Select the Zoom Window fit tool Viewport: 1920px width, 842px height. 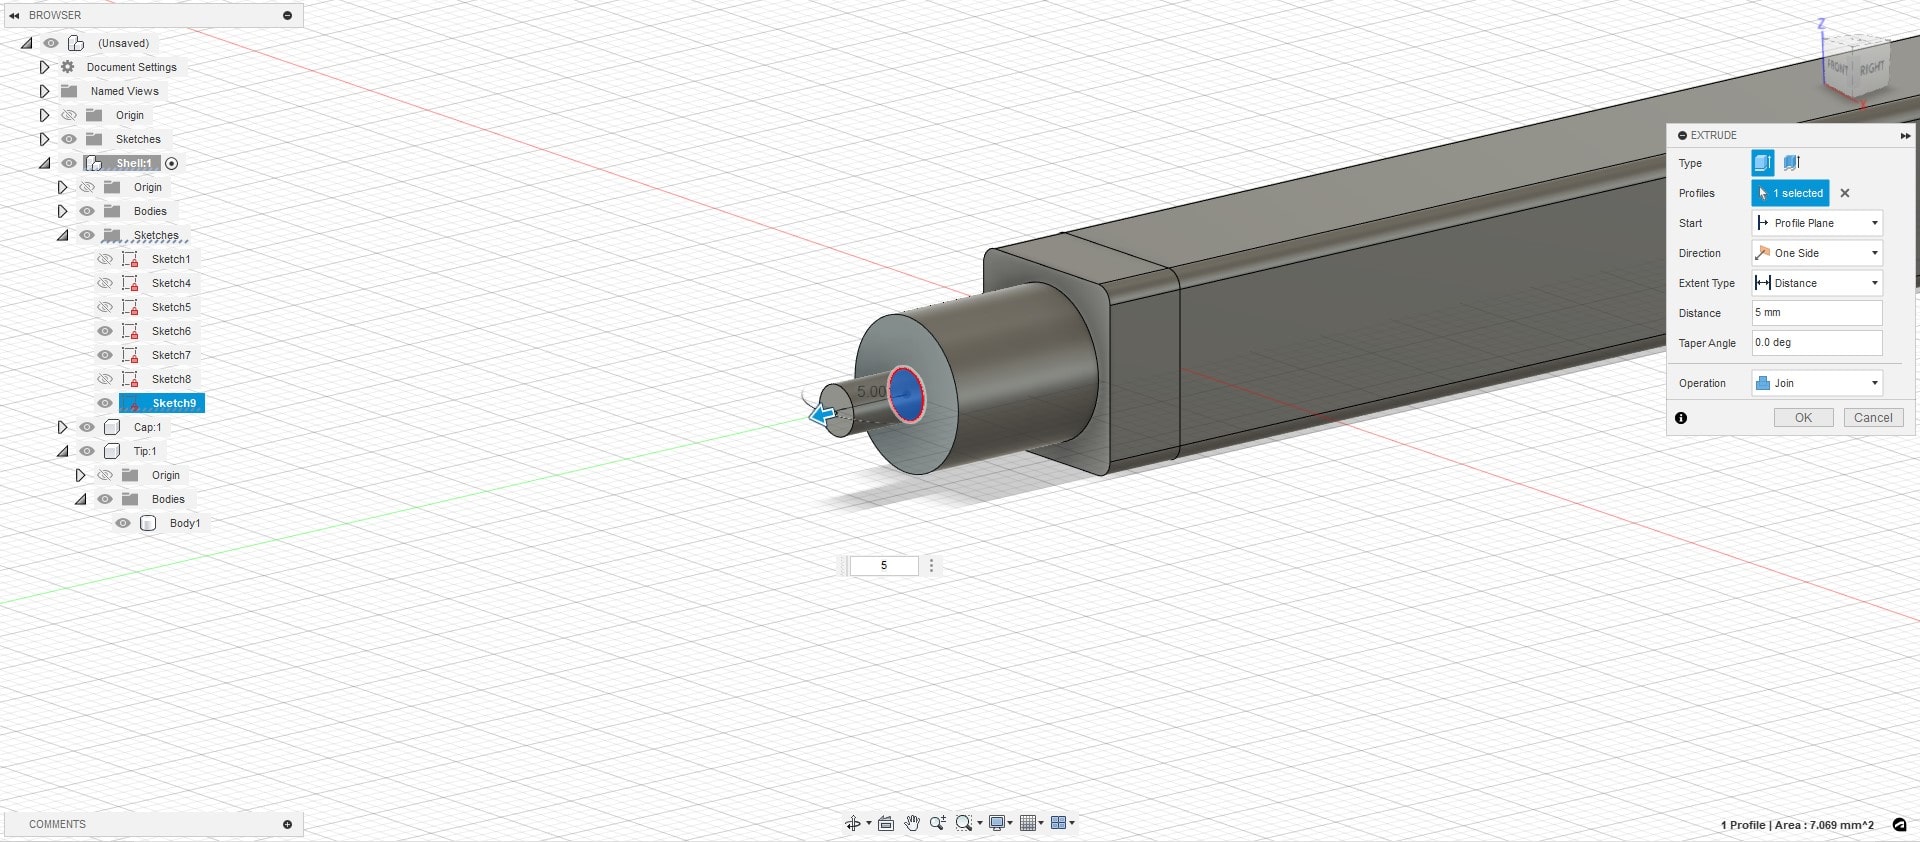(x=963, y=823)
